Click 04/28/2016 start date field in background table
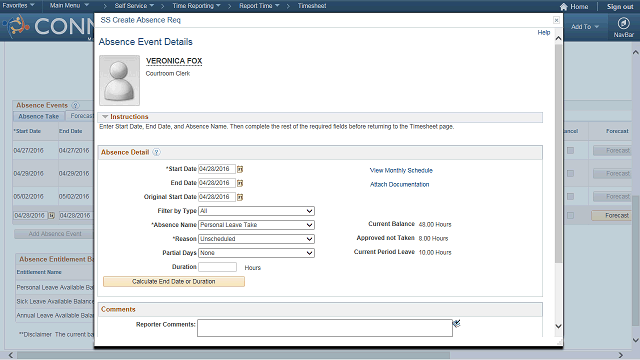640x360 pixels. click(x=30, y=215)
